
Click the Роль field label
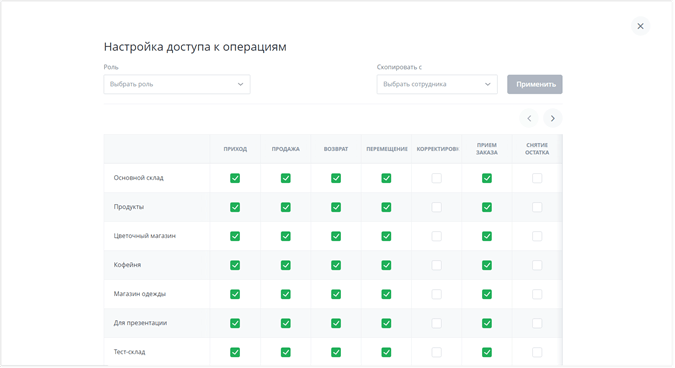point(111,67)
